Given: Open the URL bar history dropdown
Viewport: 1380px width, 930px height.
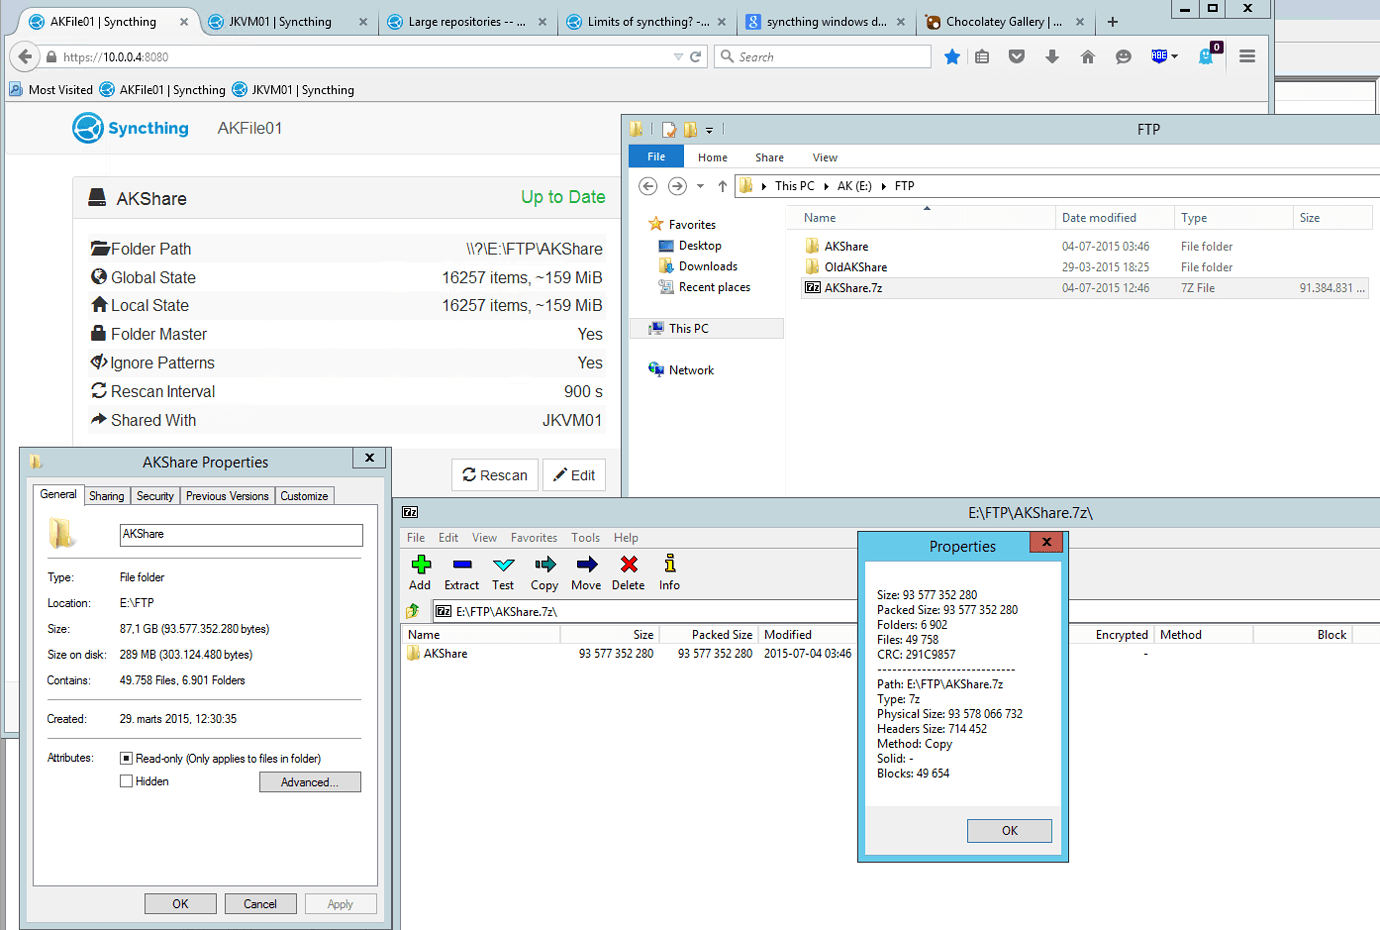Looking at the screenshot, I should pyautogui.click(x=679, y=57).
